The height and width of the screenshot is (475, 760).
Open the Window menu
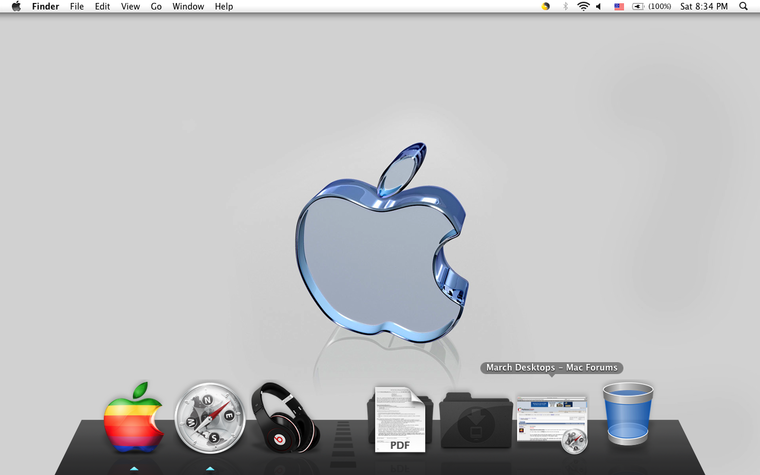click(188, 6)
